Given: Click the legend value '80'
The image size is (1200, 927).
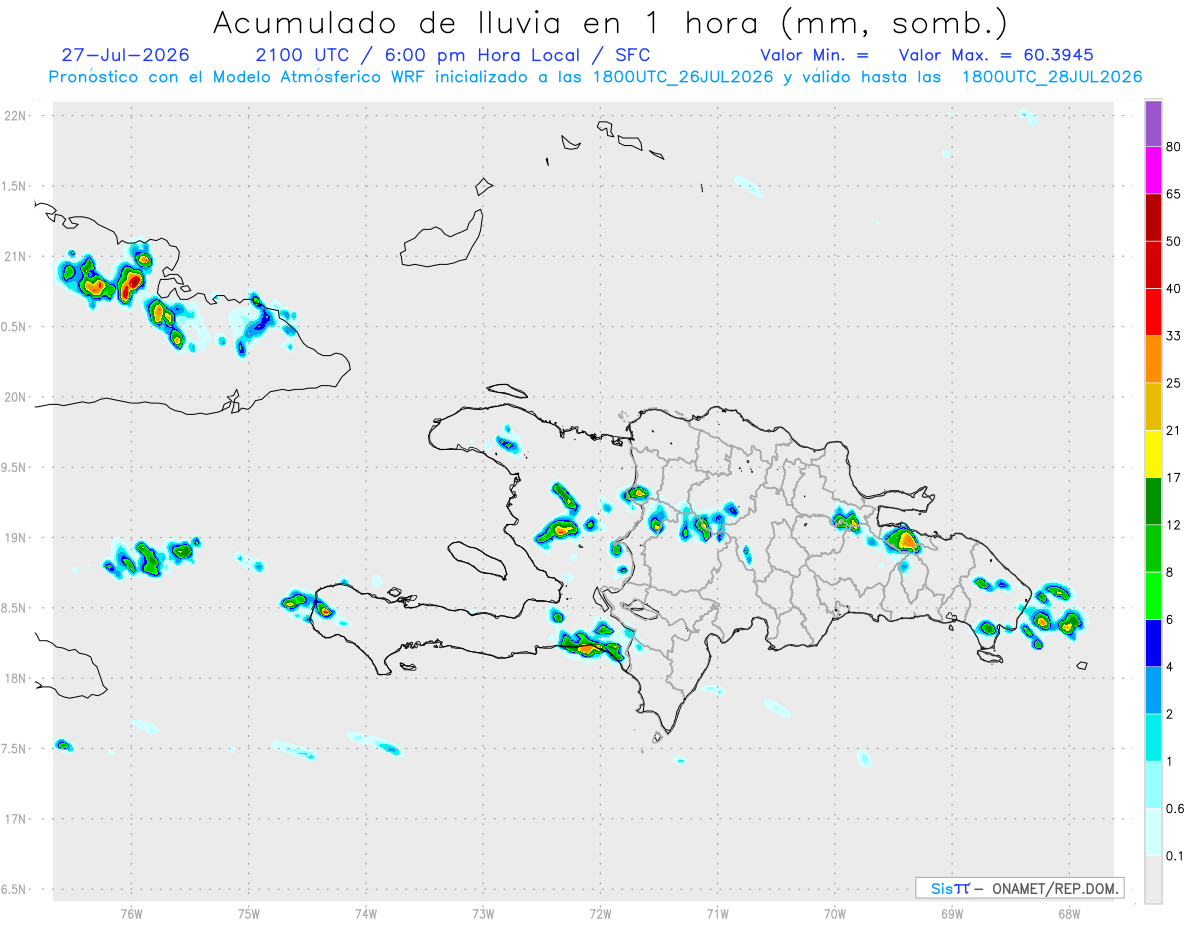Looking at the screenshot, I should click(x=1174, y=147).
